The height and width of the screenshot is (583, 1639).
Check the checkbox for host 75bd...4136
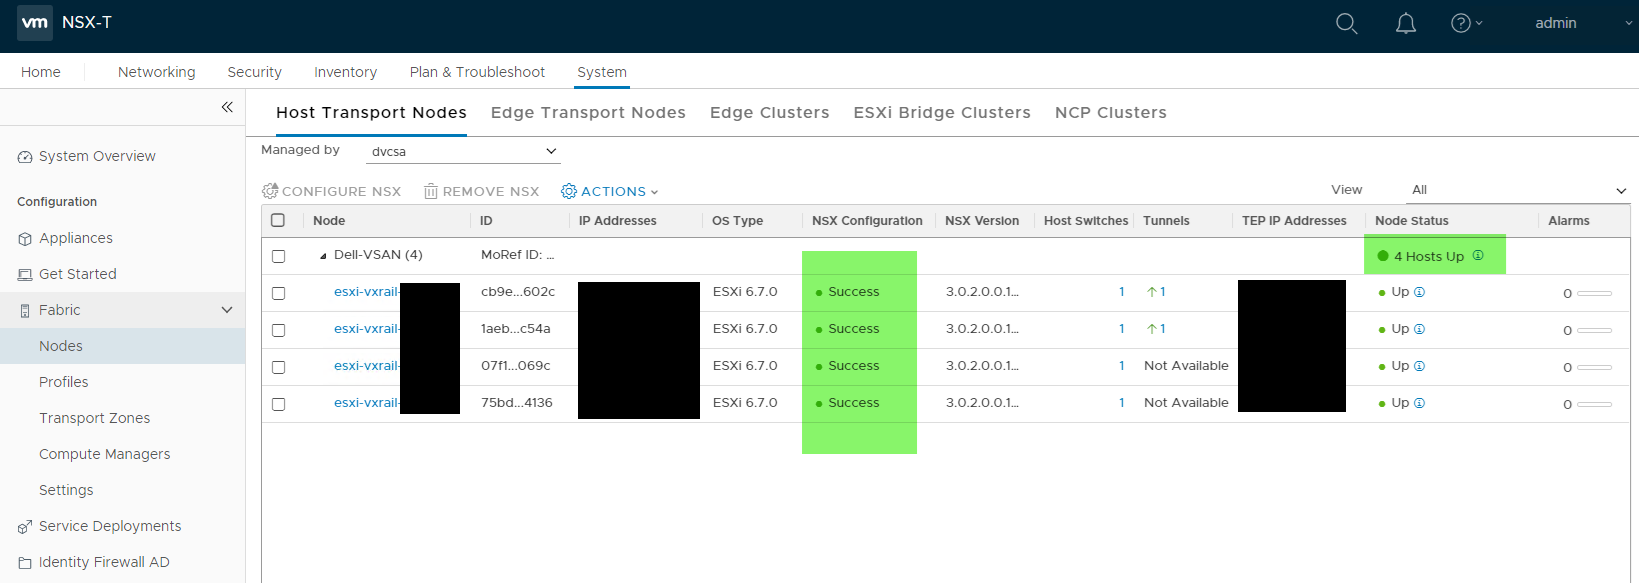[x=279, y=404]
